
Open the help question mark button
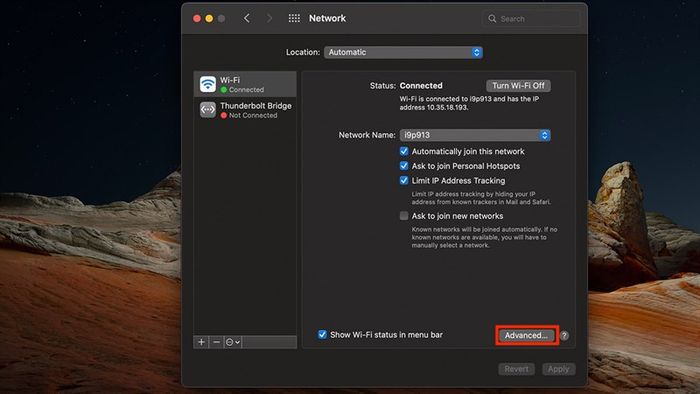[x=564, y=336]
